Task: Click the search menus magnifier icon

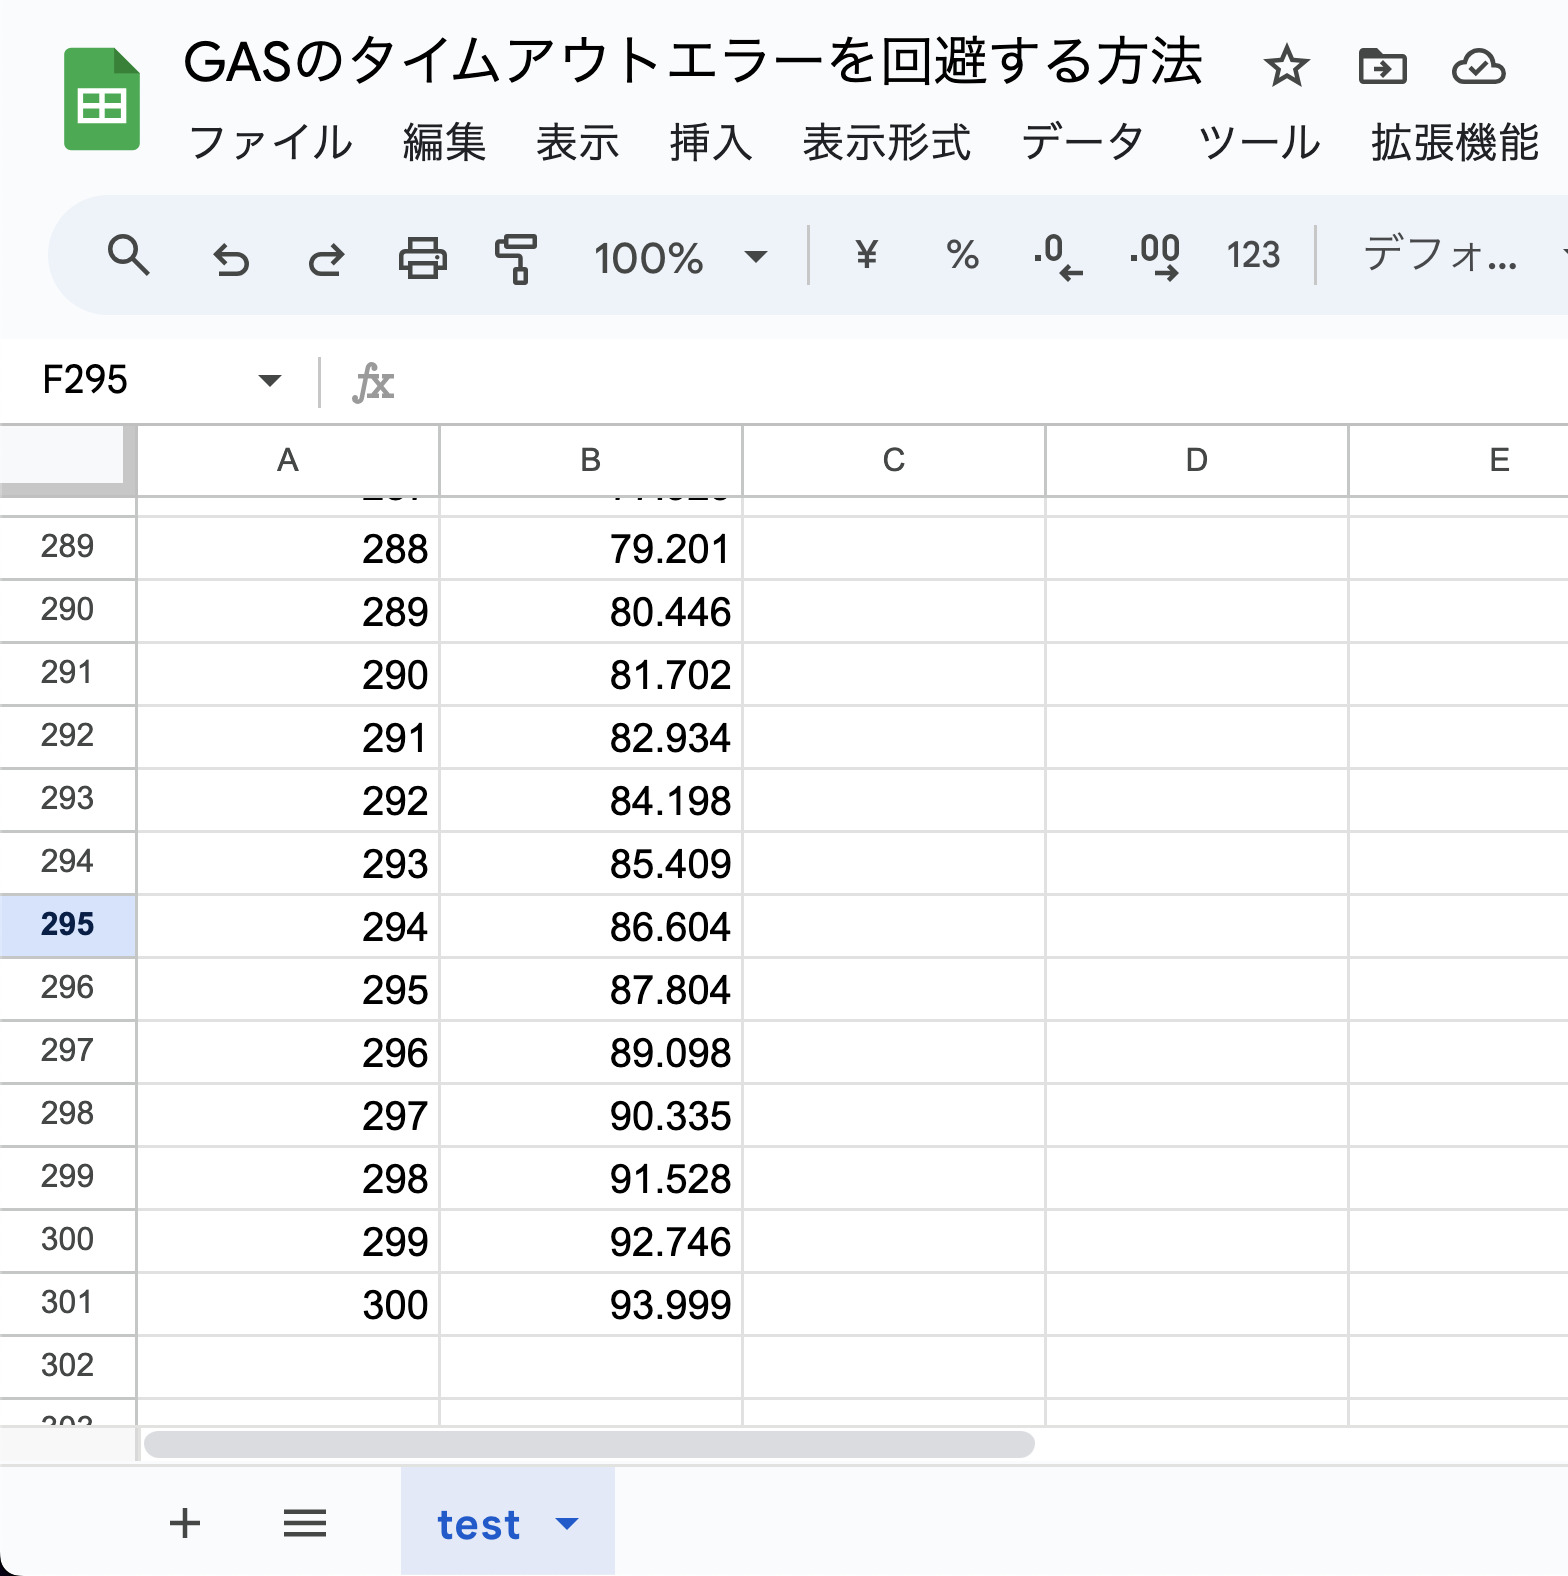Action: pyautogui.click(x=129, y=256)
